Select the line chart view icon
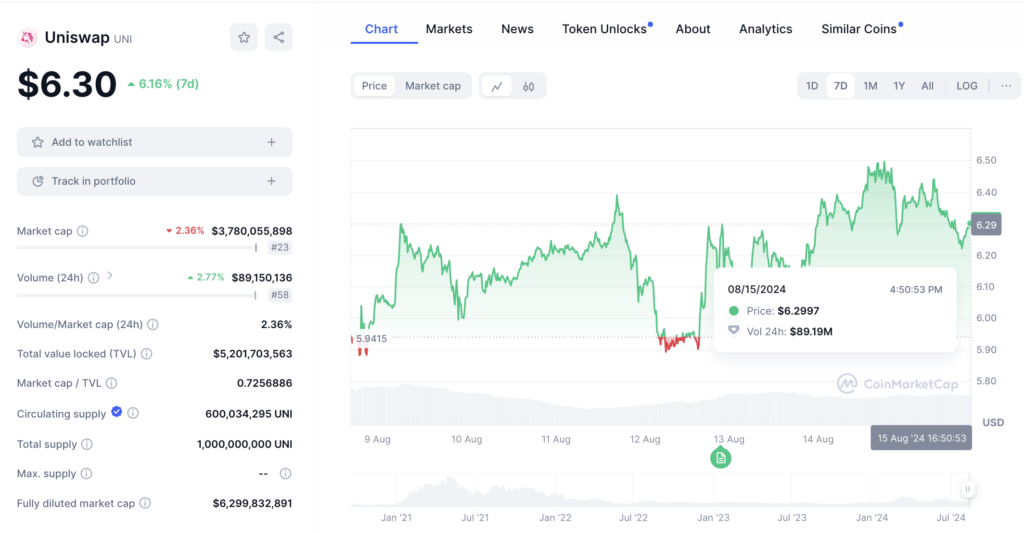 tap(496, 86)
